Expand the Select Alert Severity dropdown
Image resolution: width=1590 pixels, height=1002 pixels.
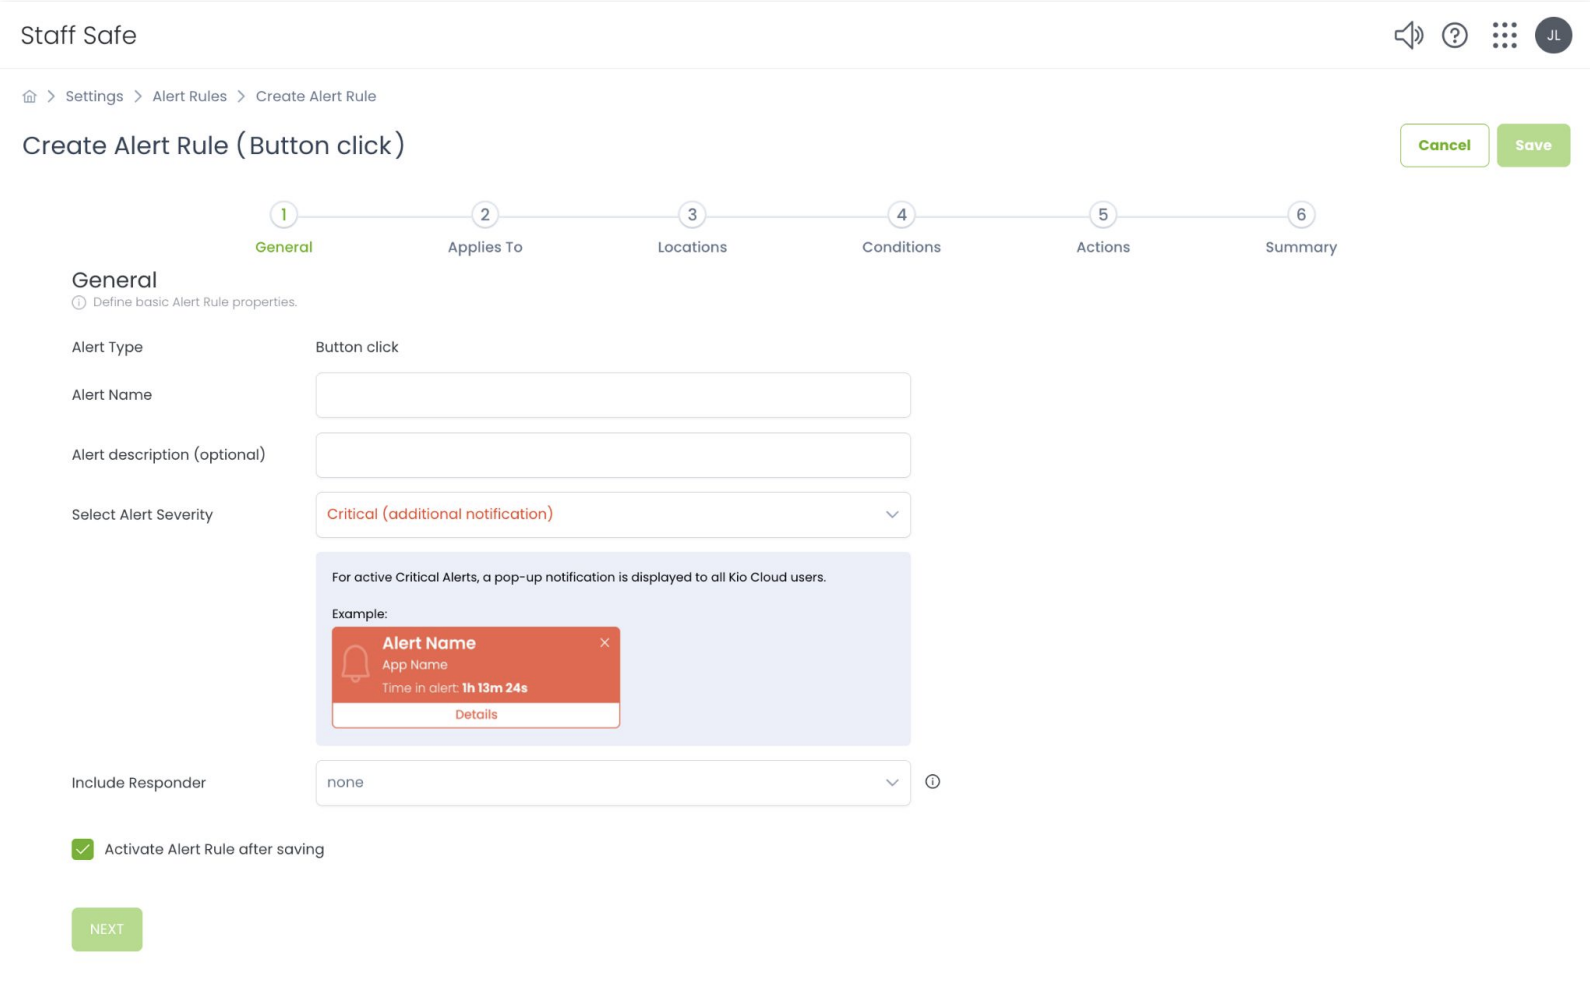612,515
